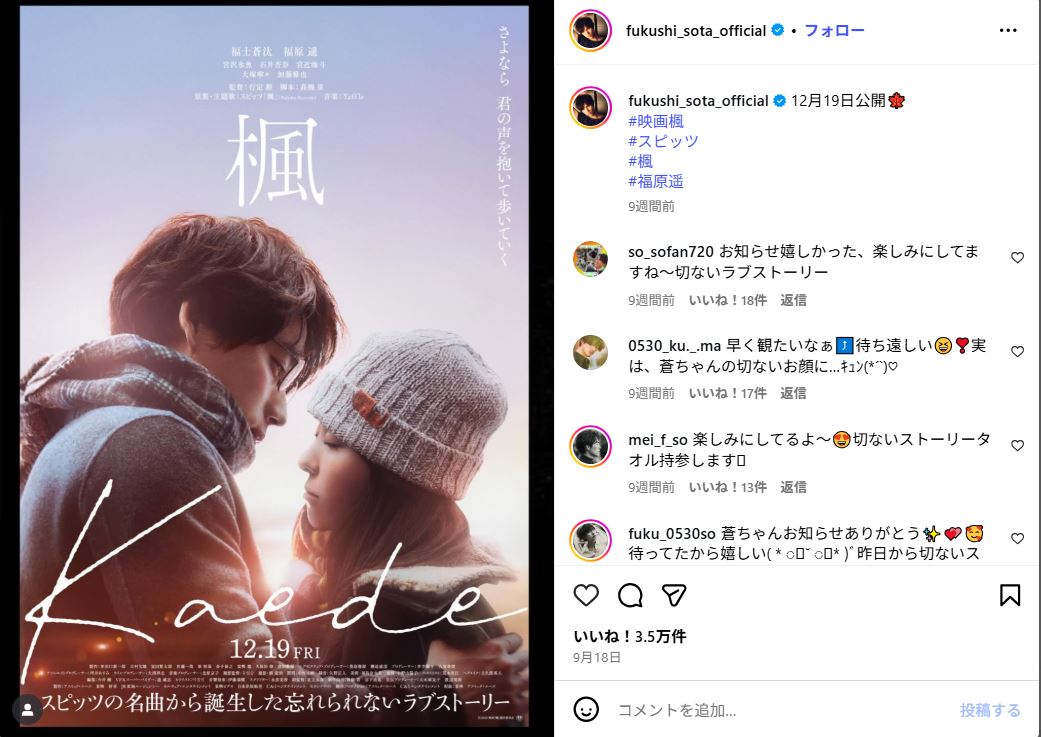This screenshot has width=1041, height=737.
Task: Open the comment bubble icon
Action: (x=630, y=595)
